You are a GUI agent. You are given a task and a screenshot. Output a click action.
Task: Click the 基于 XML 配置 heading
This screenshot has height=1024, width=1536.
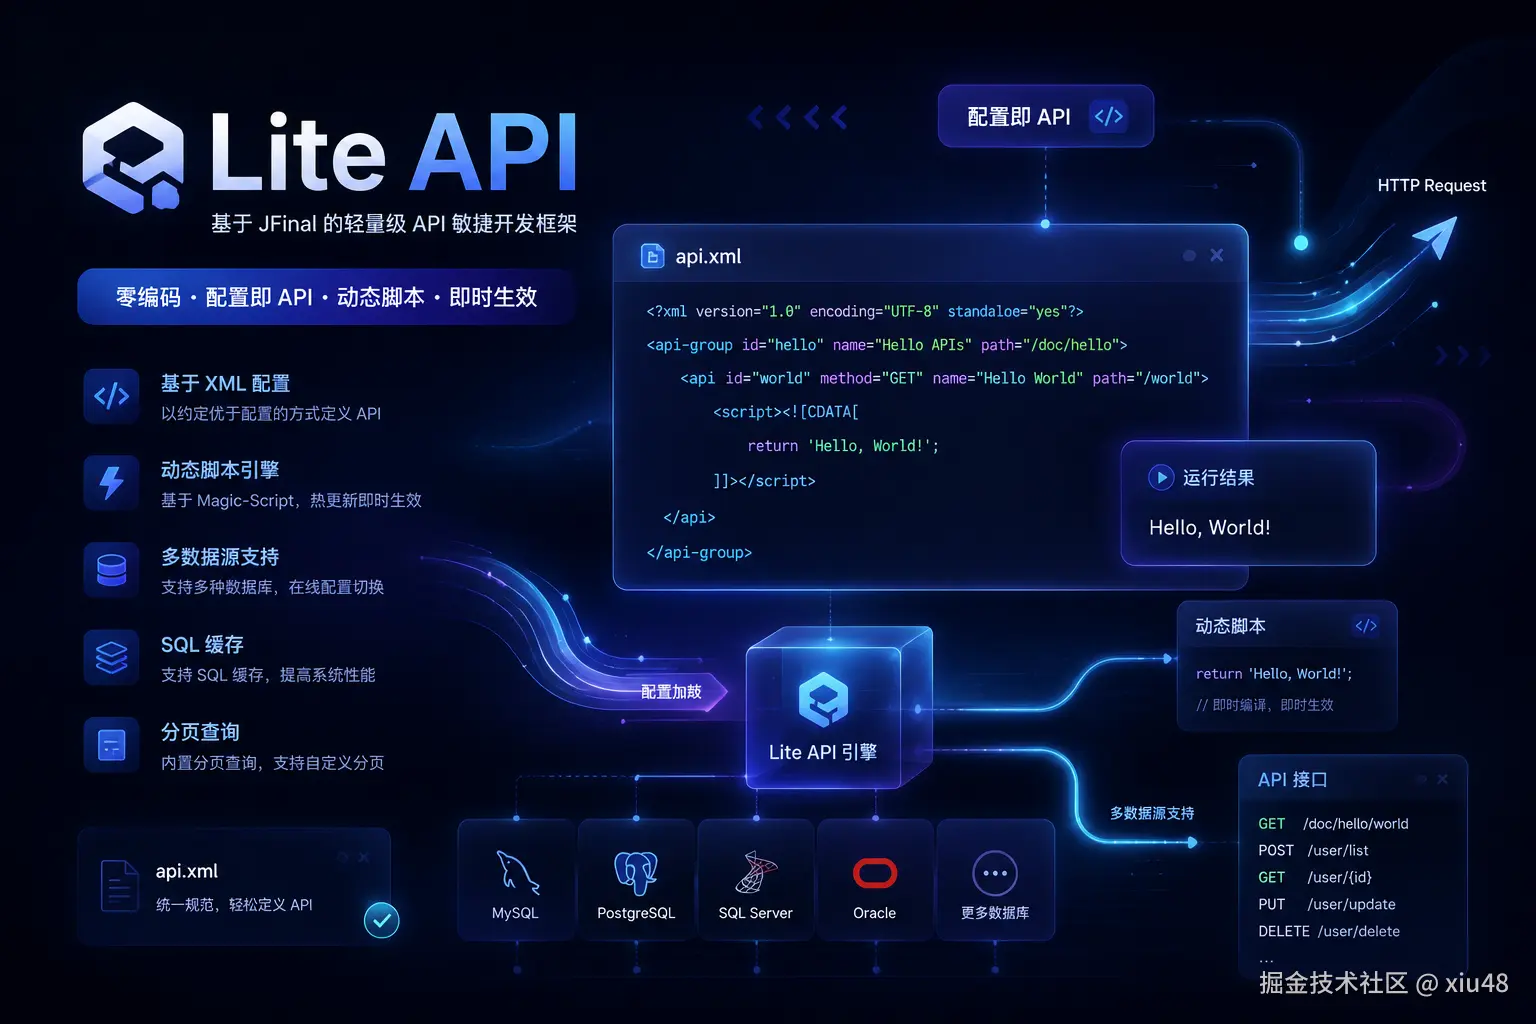pyautogui.click(x=225, y=384)
